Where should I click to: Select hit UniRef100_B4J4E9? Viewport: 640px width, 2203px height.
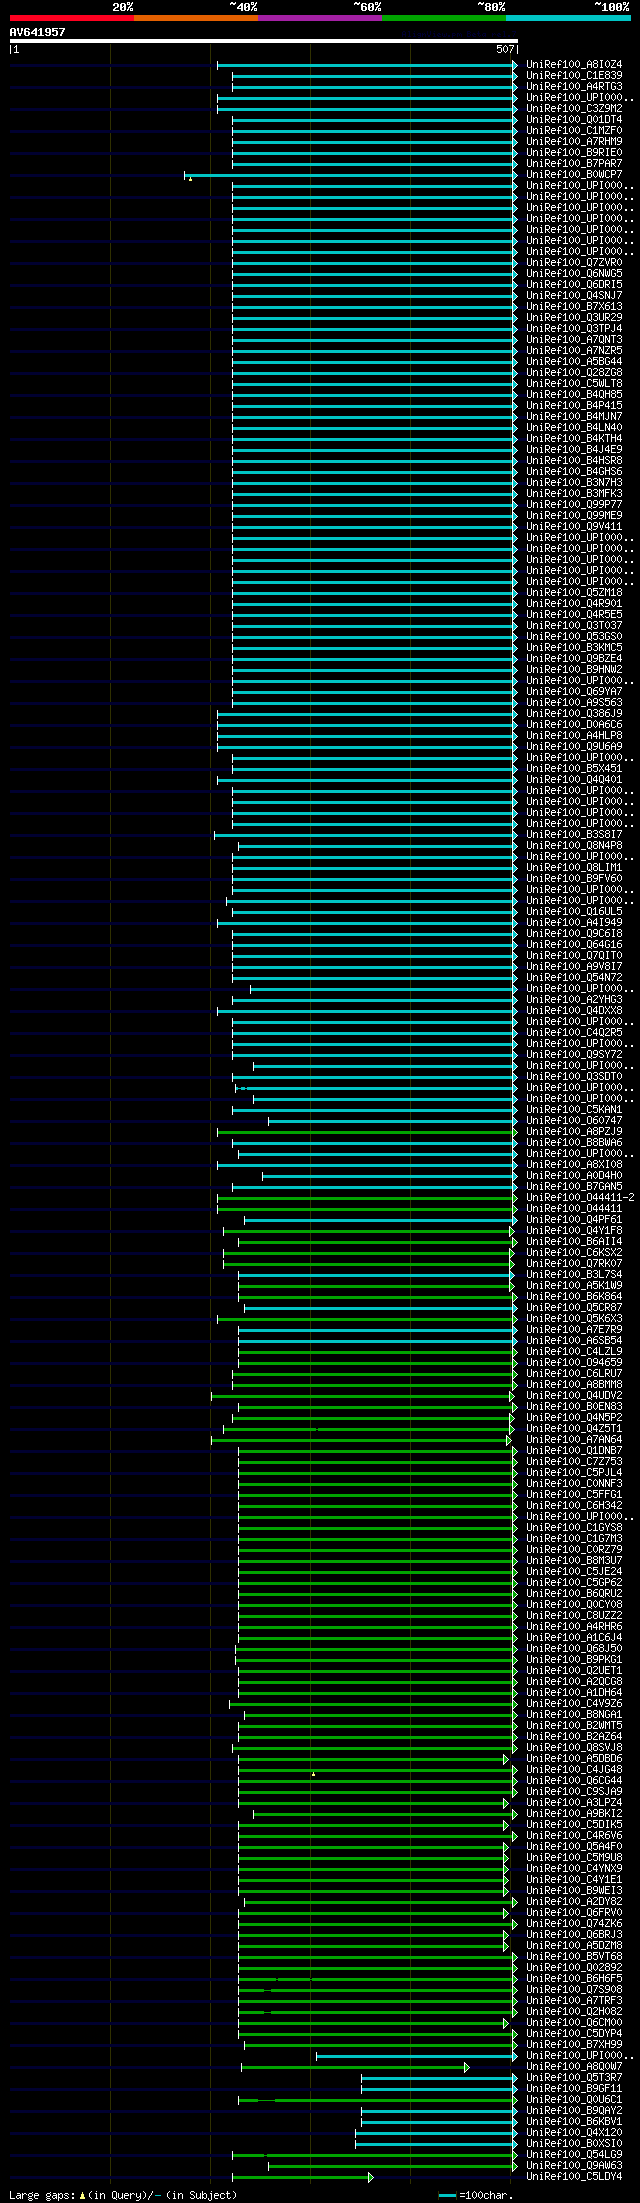click(574, 450)
